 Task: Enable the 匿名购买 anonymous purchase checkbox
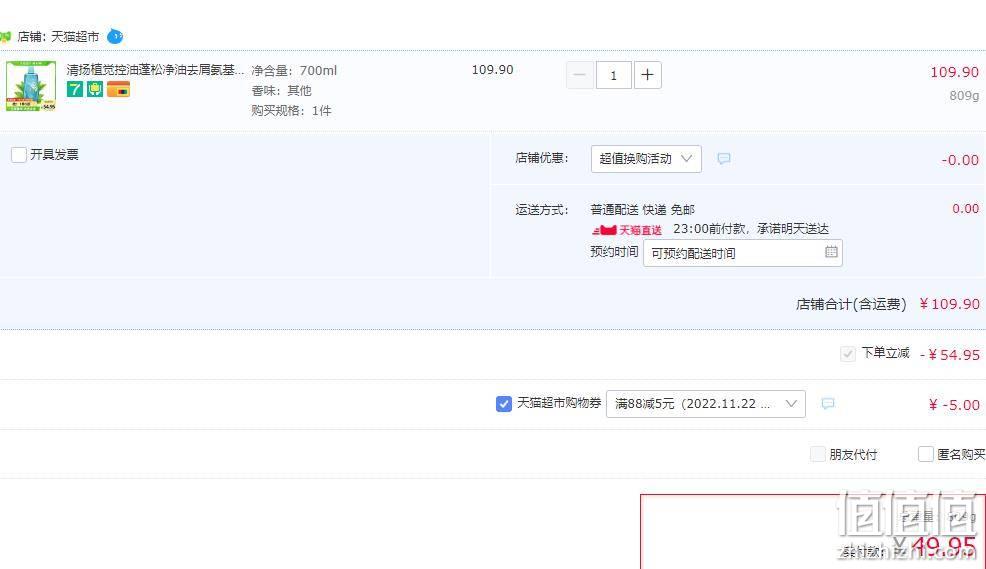point(926,454)
